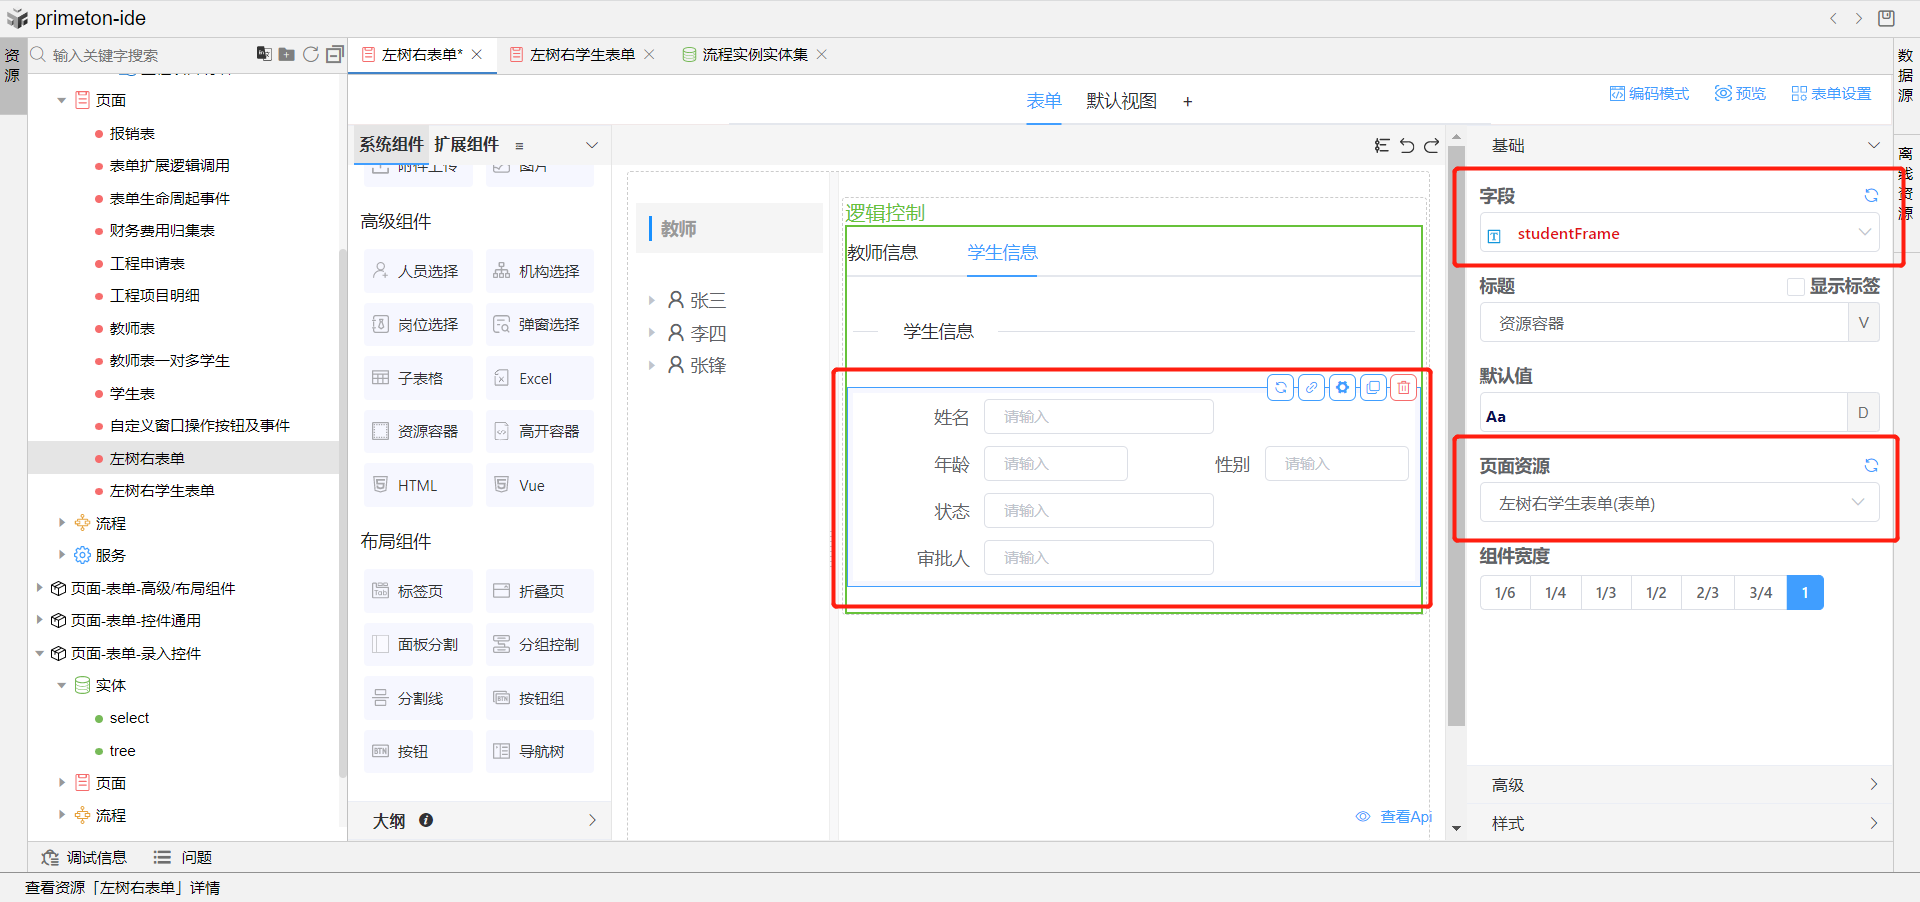Switch to the 教师信息 tab
The width and height of the screenshot is (1920, 902).
pos(882,253)
